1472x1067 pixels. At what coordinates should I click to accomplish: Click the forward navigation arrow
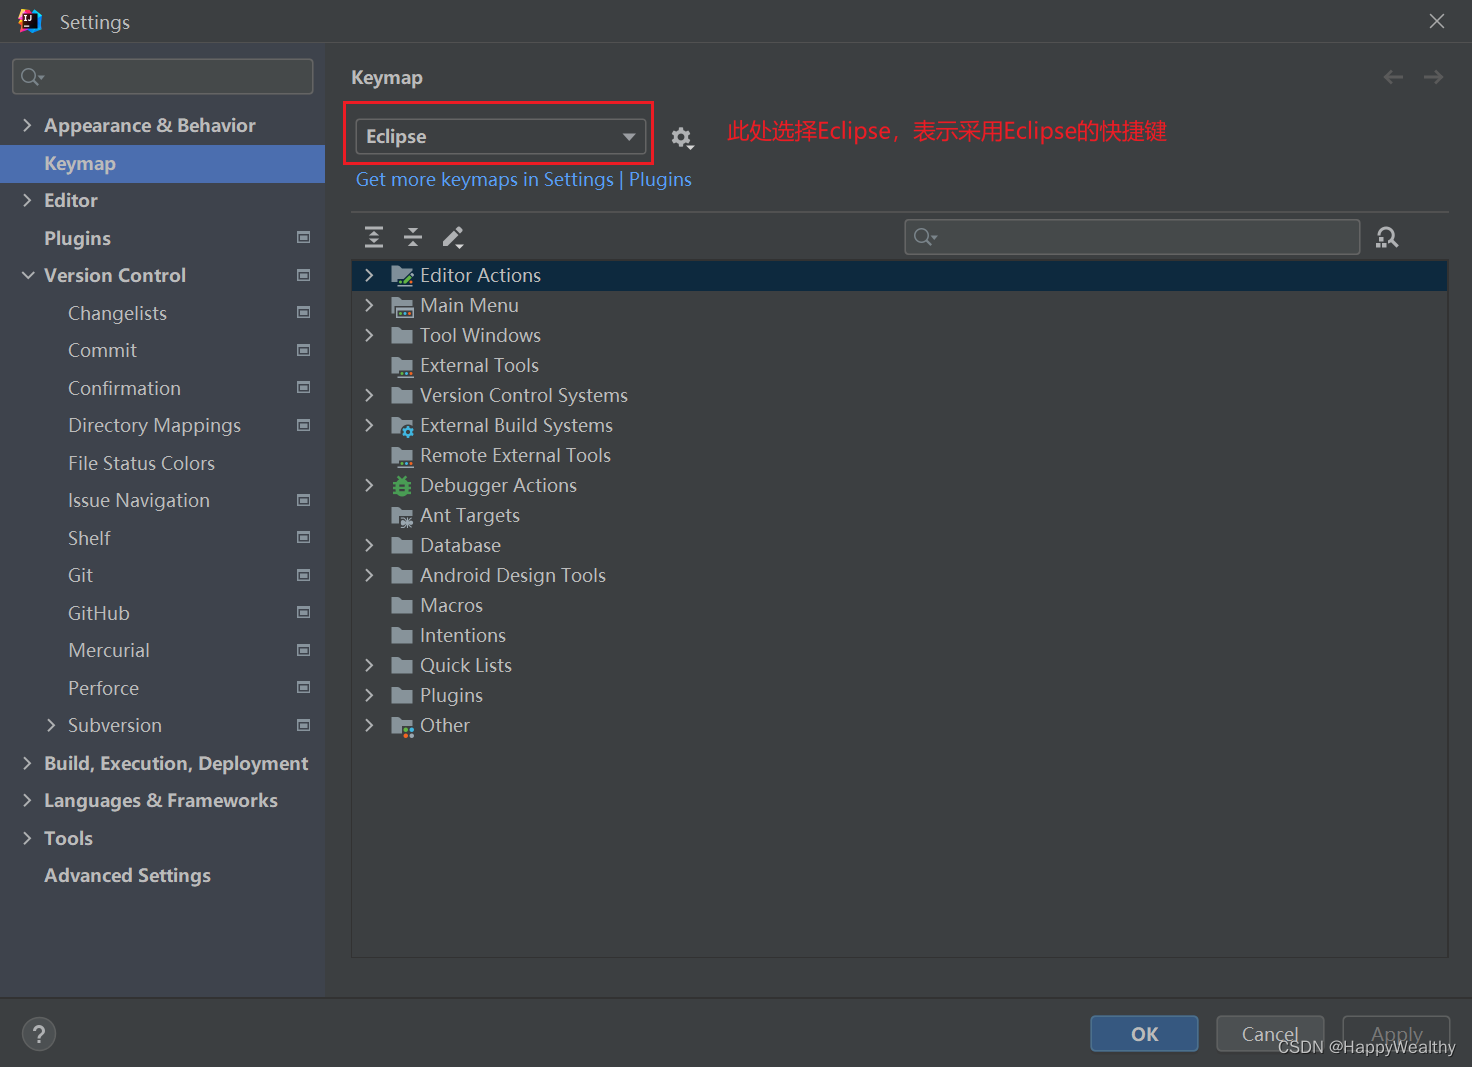click(x=1433, y=77)
